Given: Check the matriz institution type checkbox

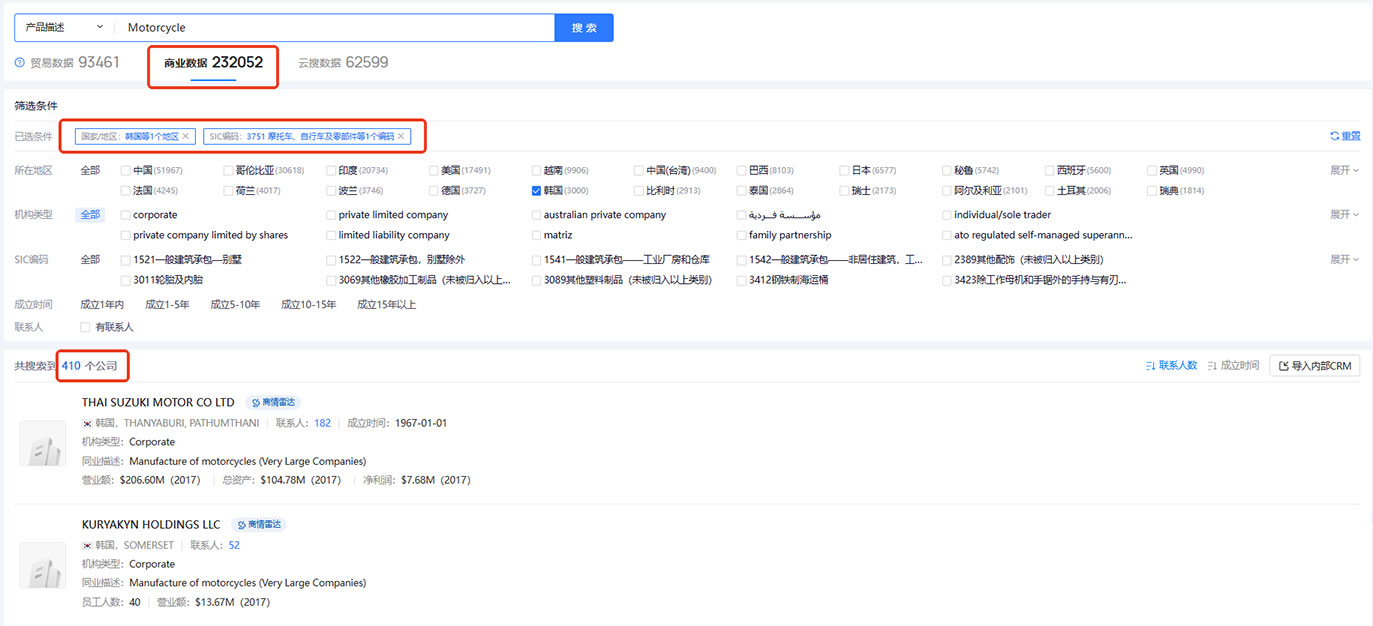Looking at the screenshot, I should coord(537,236).
